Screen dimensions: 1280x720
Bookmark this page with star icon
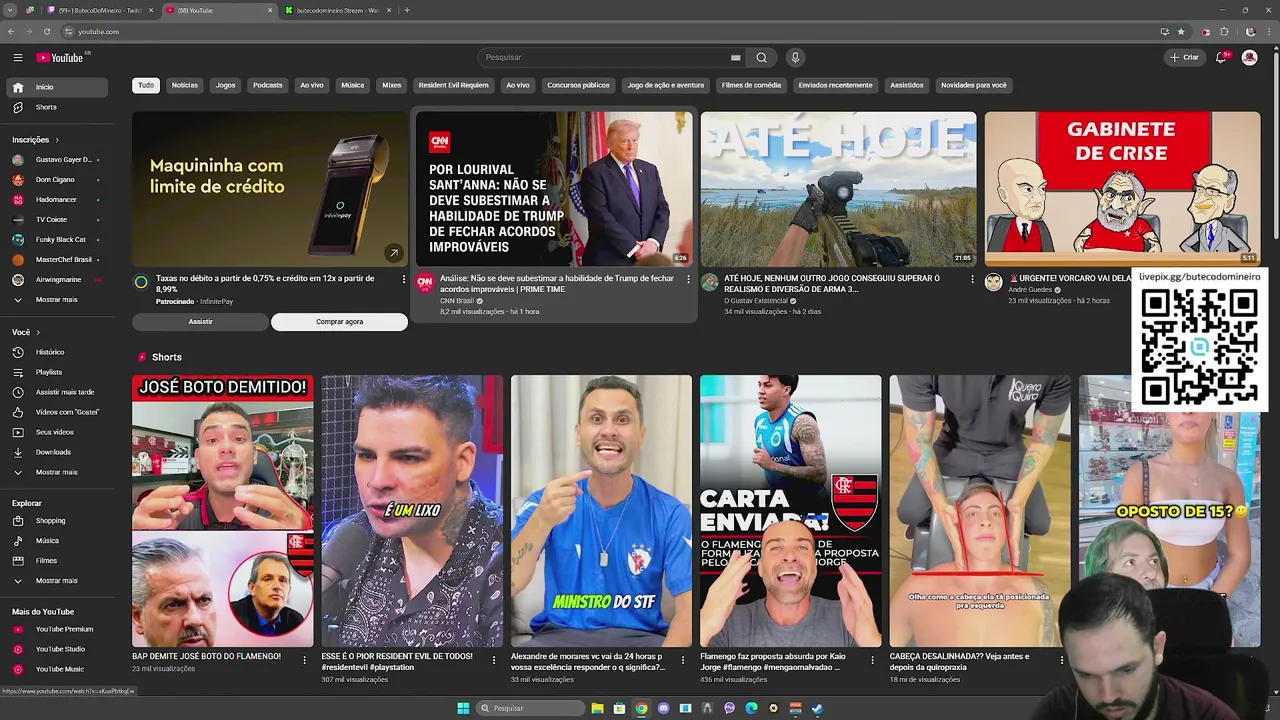1181,32
